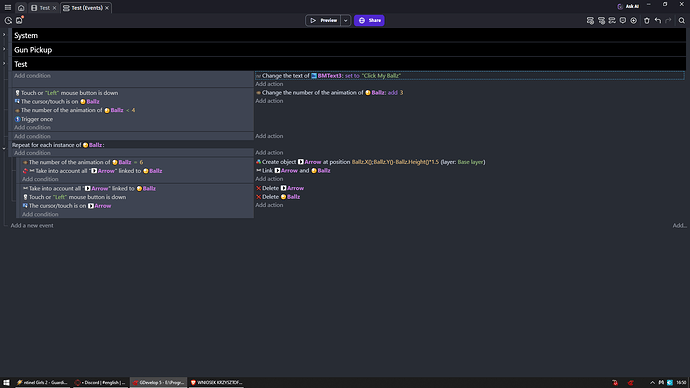The width and height of the screenshot is (690, 388).
Task: Open search in events sheet
Action: point(682,20)
